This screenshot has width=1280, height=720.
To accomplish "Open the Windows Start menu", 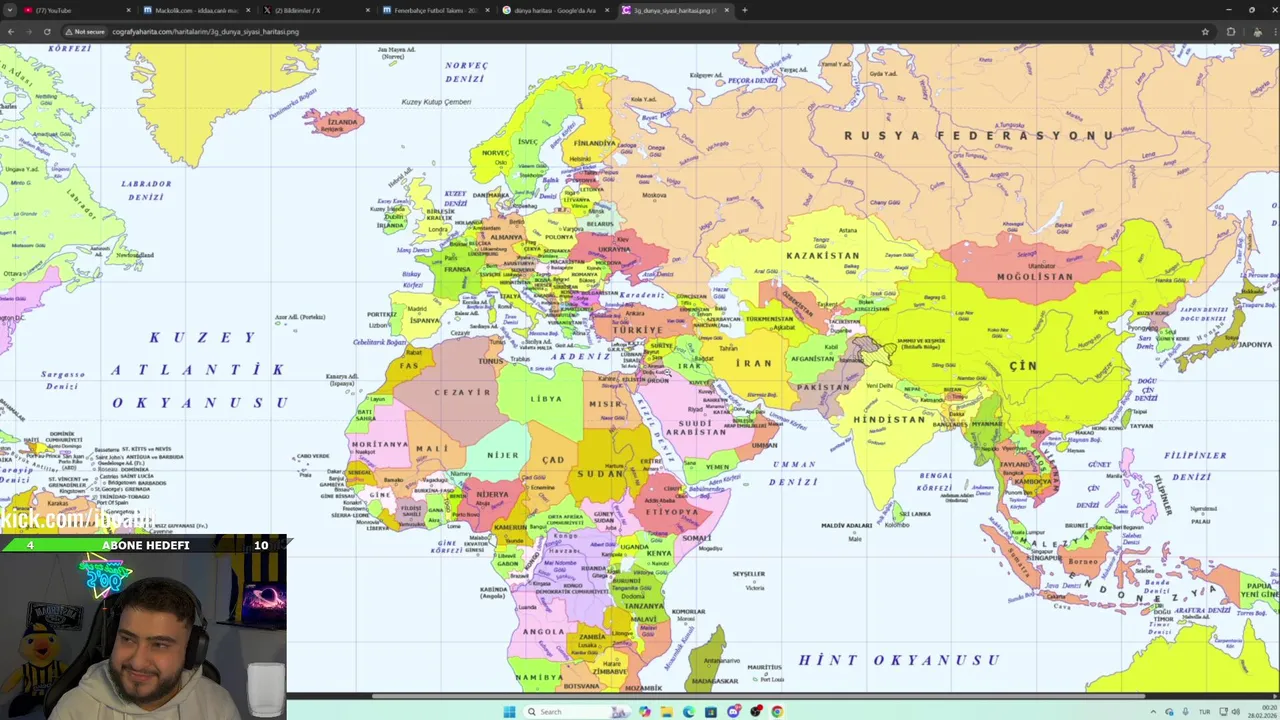I will 509,712.
